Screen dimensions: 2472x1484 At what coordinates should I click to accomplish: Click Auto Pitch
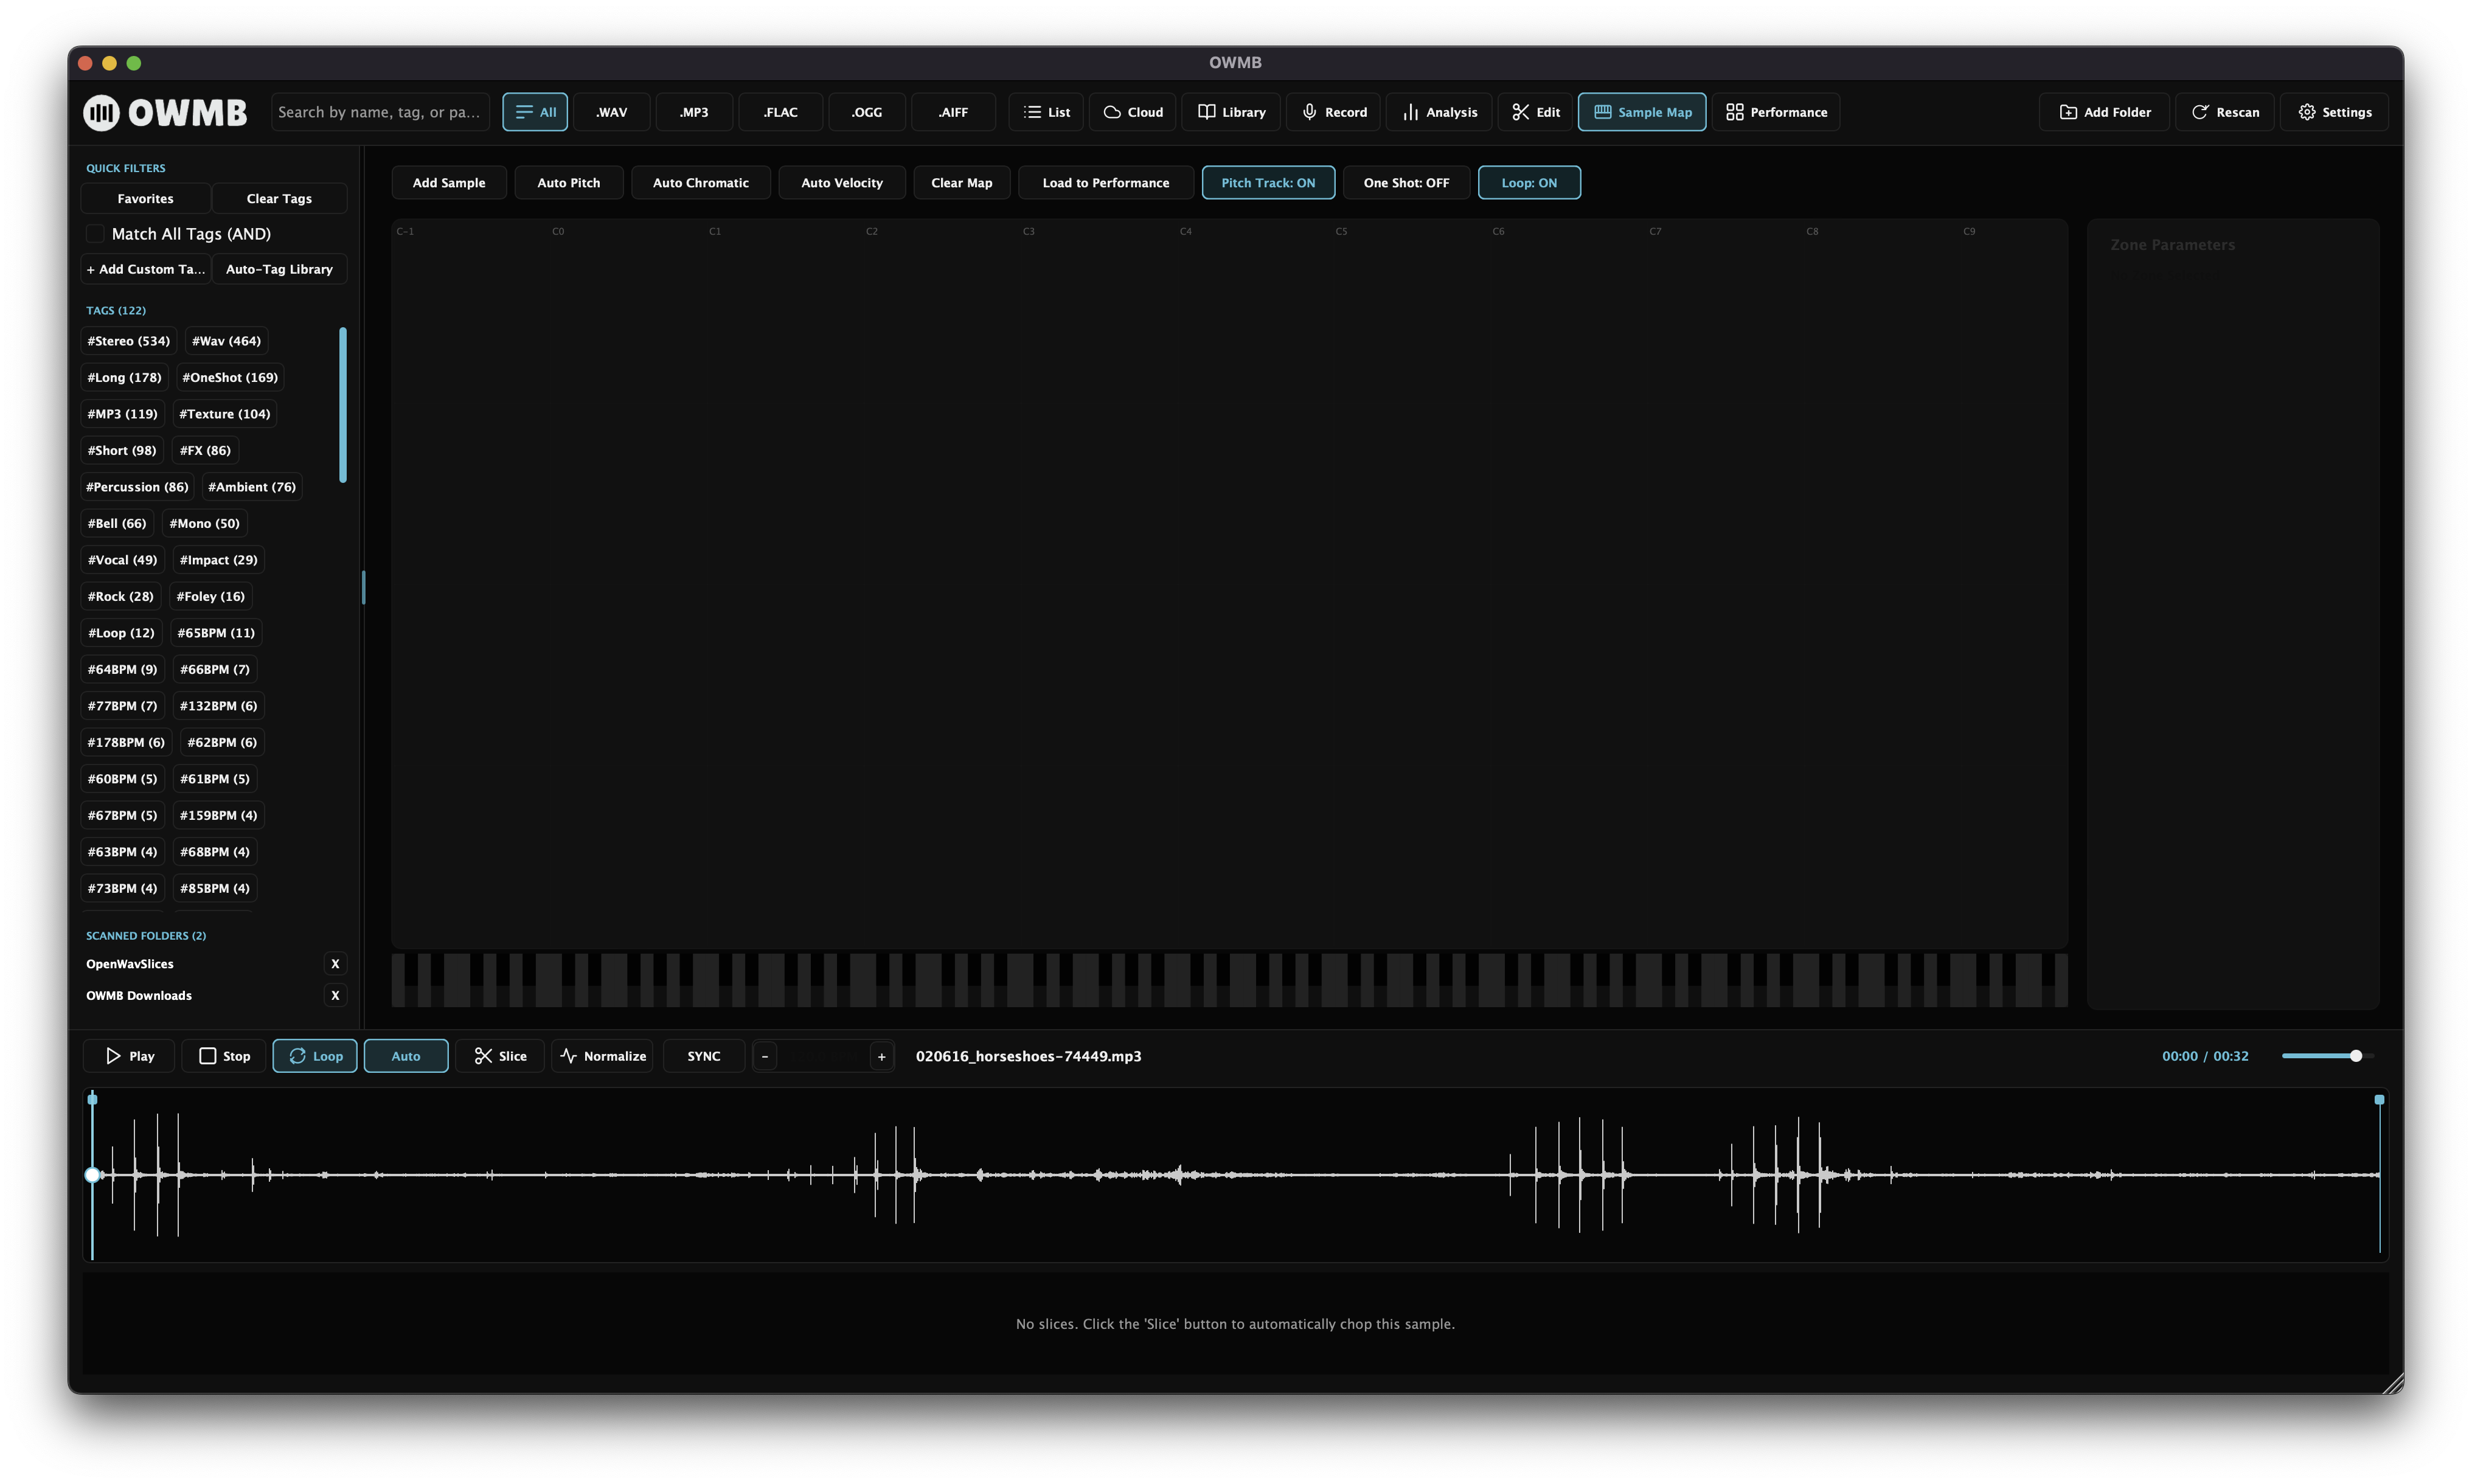pos(569,183)
